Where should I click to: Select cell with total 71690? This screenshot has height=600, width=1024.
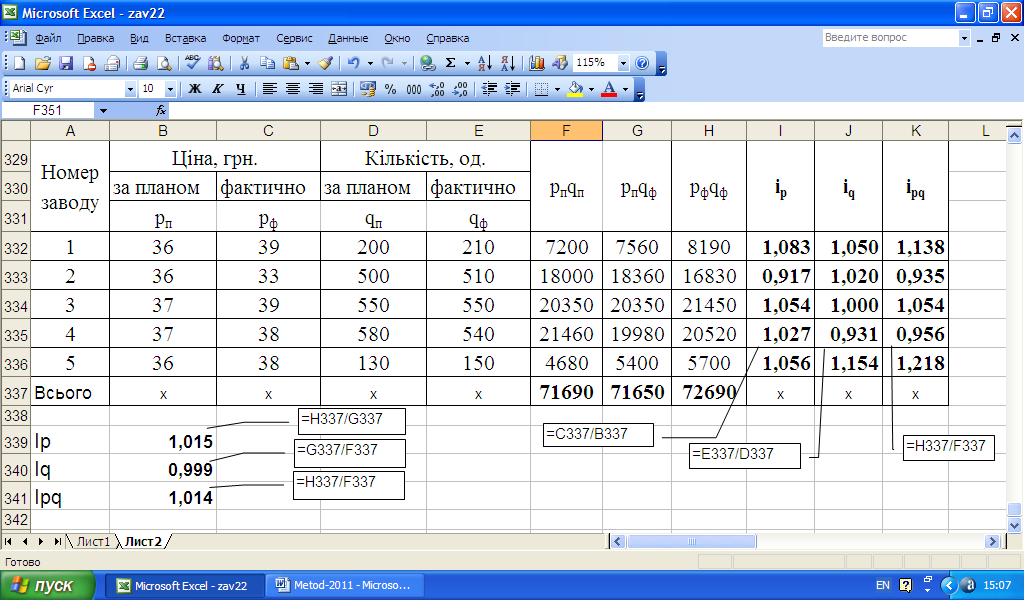[x=566, y=392]
